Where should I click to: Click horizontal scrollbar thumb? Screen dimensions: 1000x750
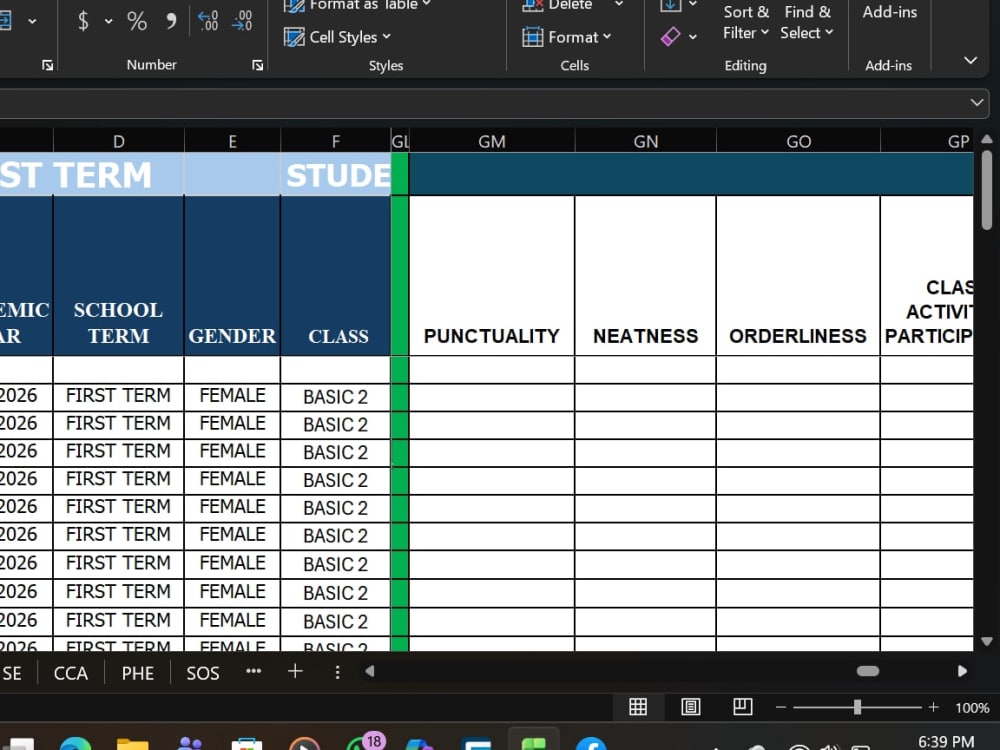(867, 671)
